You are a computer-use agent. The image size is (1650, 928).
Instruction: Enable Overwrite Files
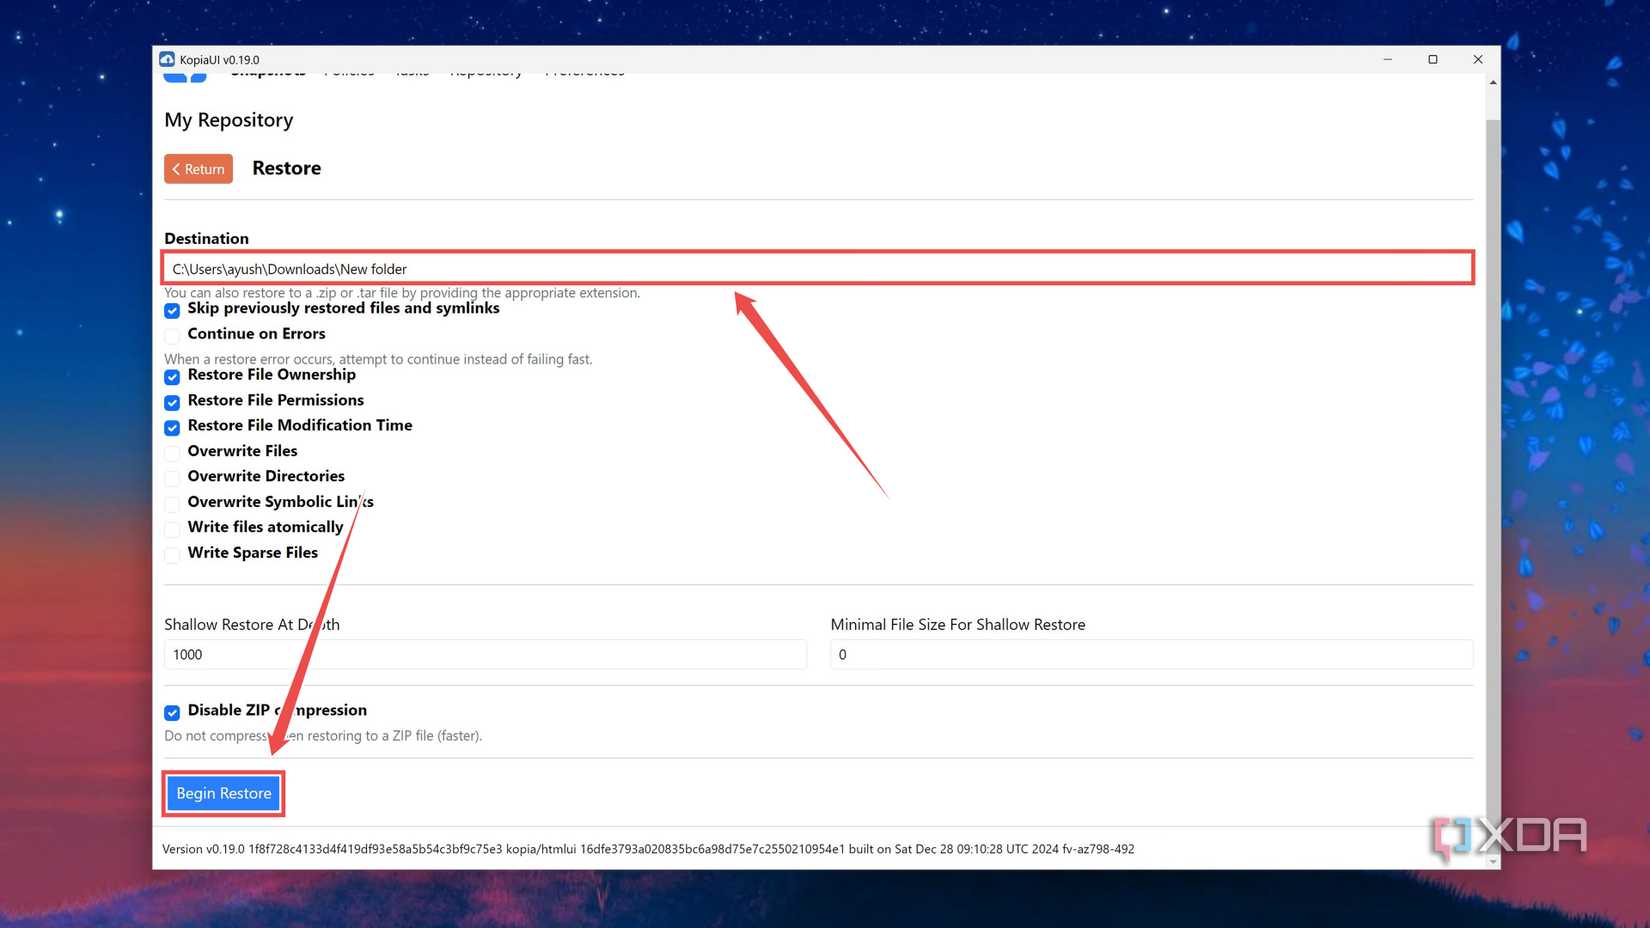171,453
